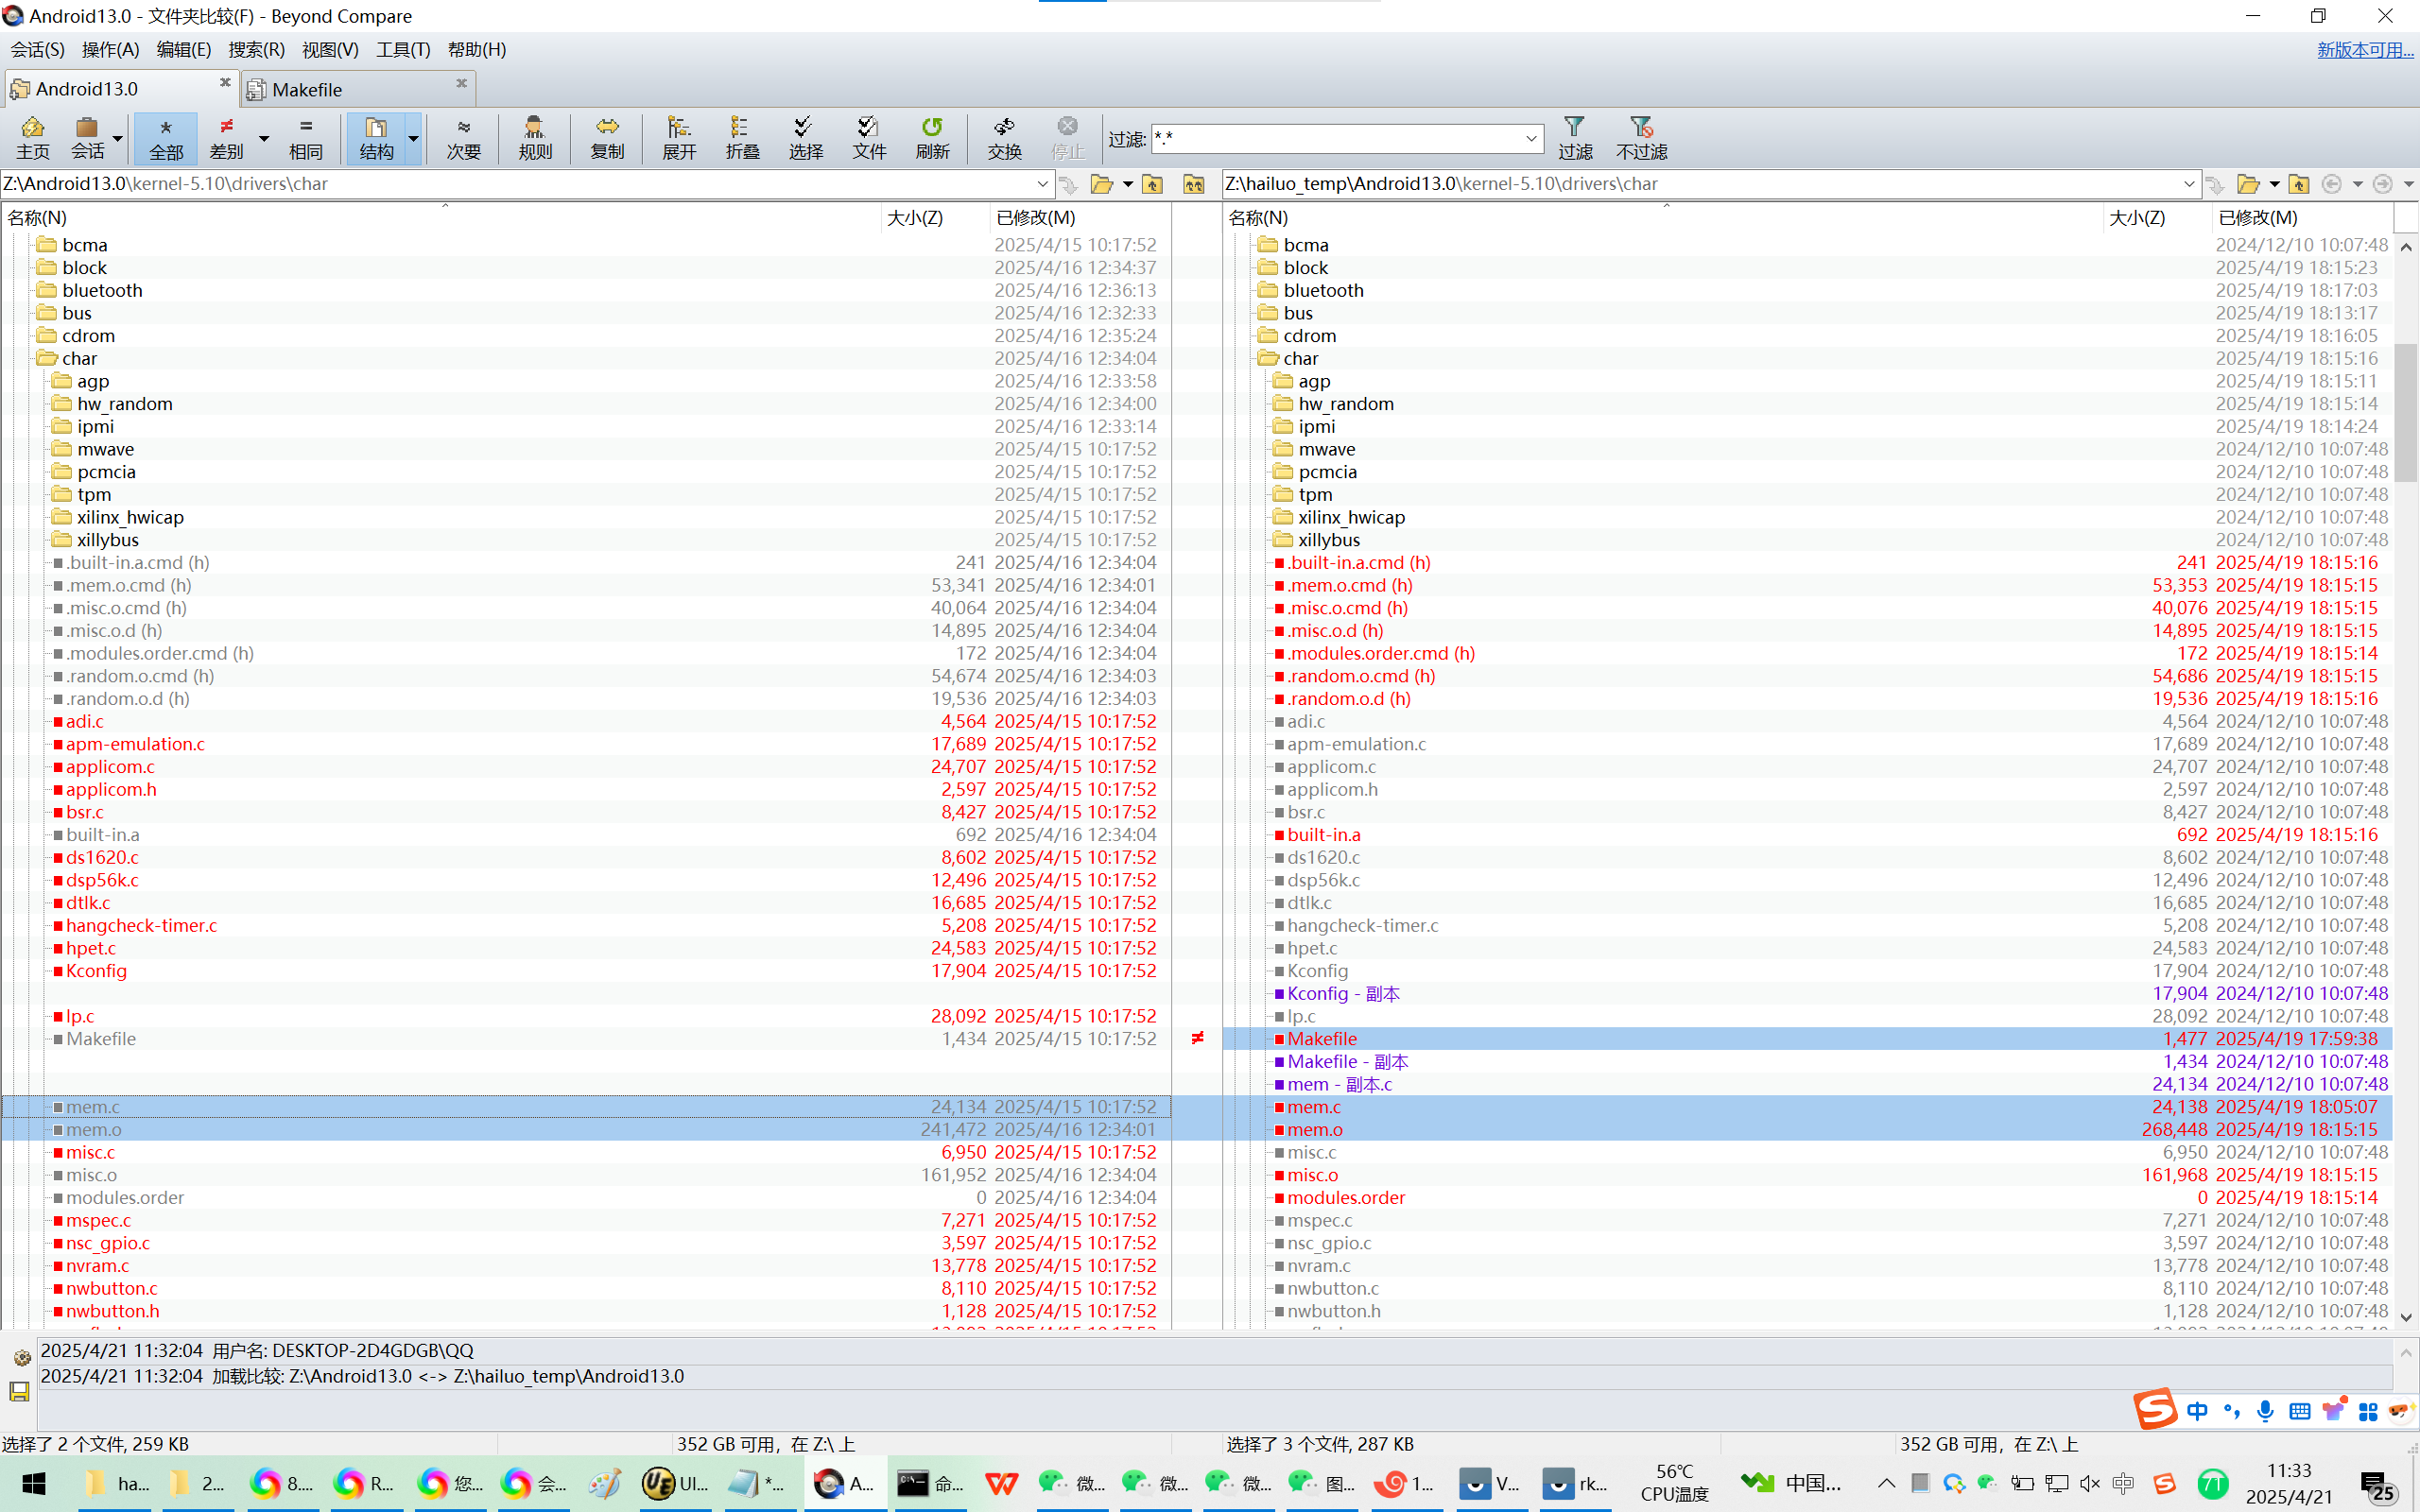
Task: Toggle Show Same (相同) display filter
Action: [306, 138]
